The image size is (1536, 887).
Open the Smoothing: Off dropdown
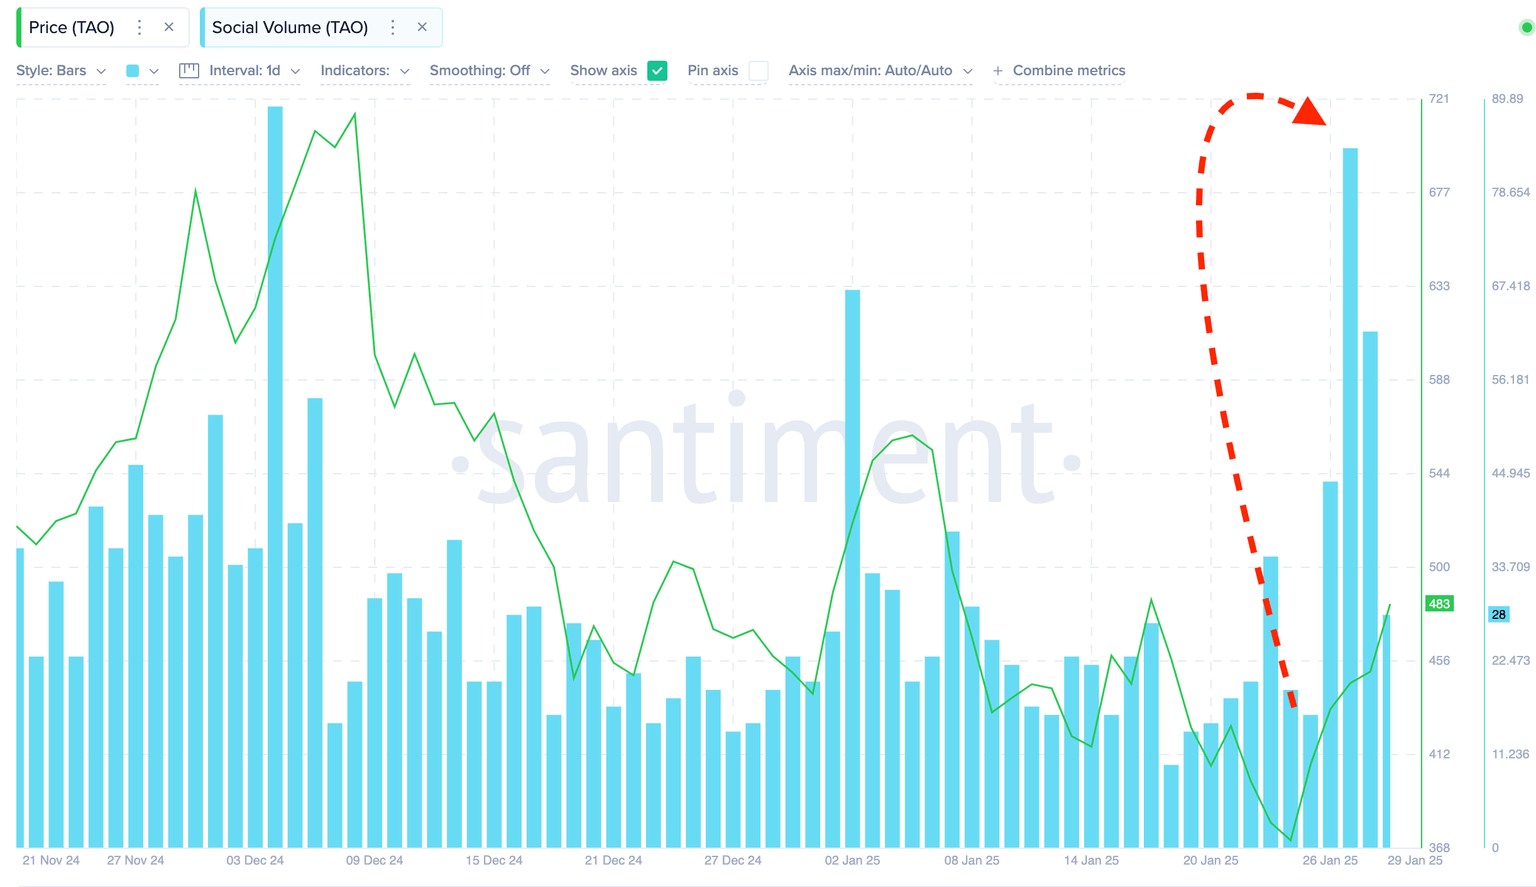pyautogui.click(x=487, y=71)
